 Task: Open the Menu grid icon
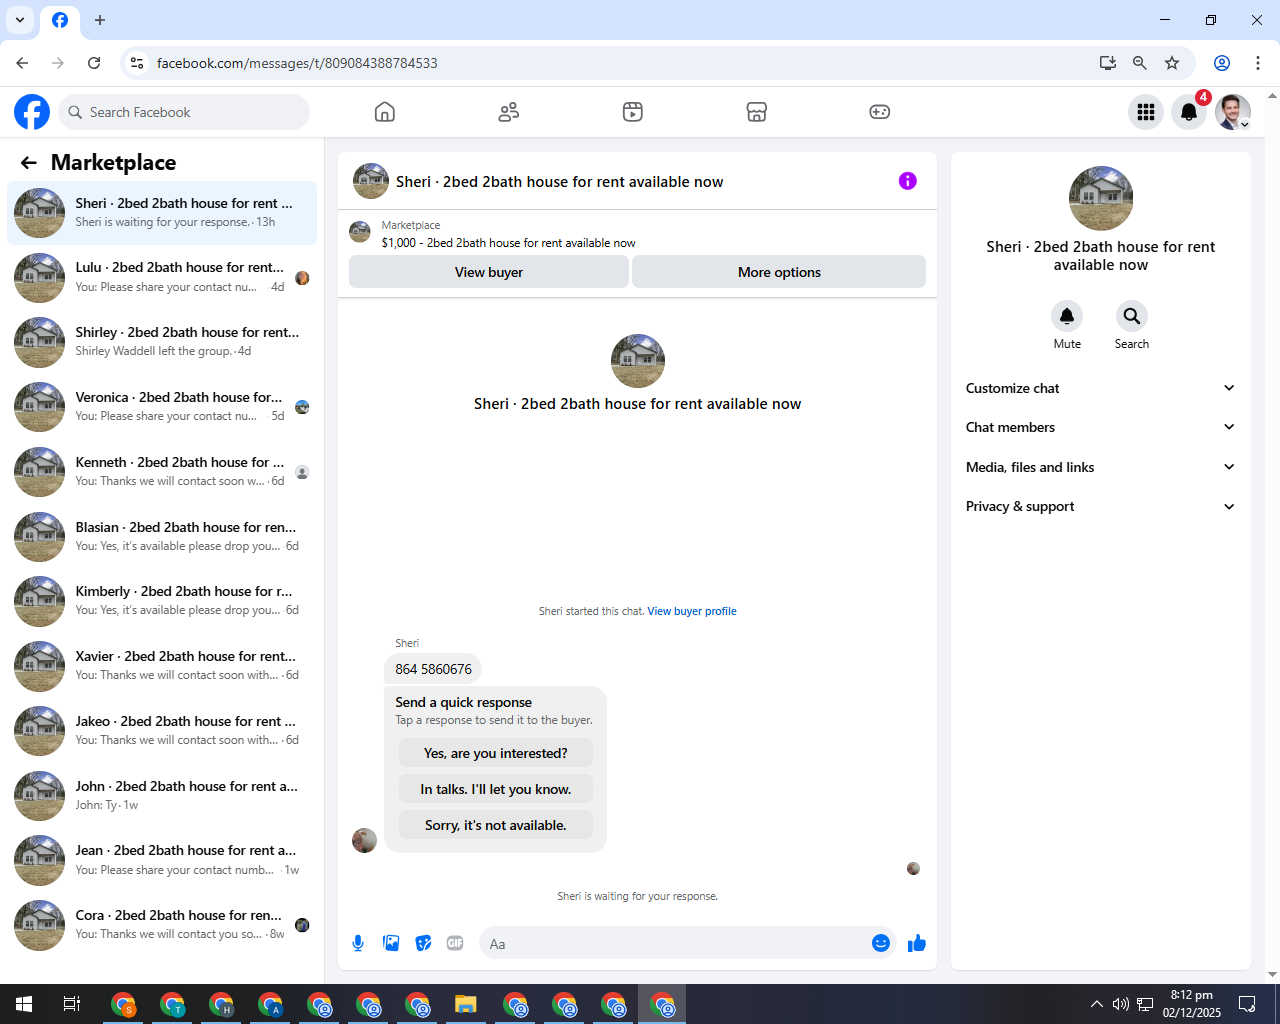point(1146,112)
